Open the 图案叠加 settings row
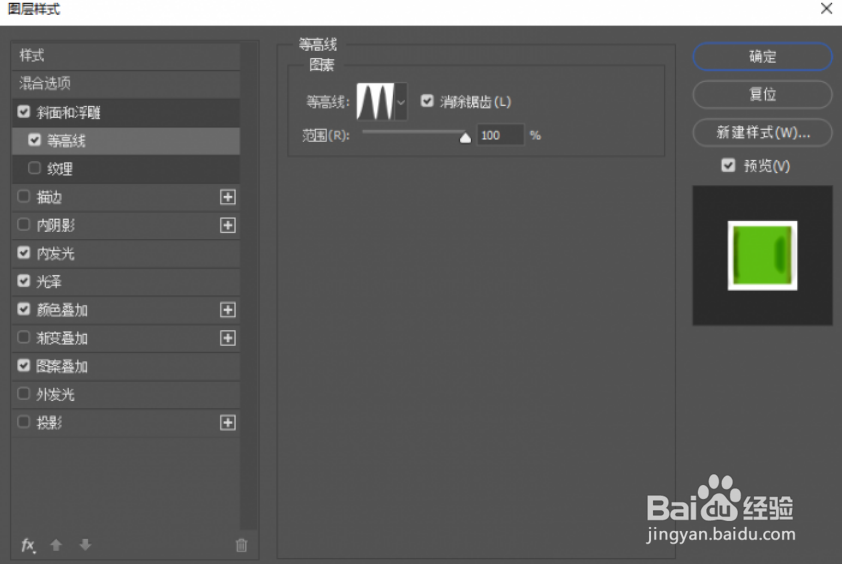This screenshot has height=564, width=842. click(126, 366)
